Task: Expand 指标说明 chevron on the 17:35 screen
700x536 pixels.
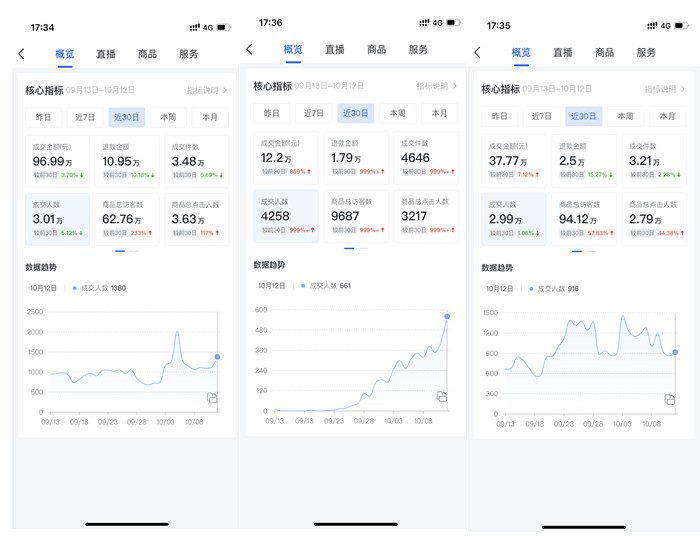Action: (683, 89)
